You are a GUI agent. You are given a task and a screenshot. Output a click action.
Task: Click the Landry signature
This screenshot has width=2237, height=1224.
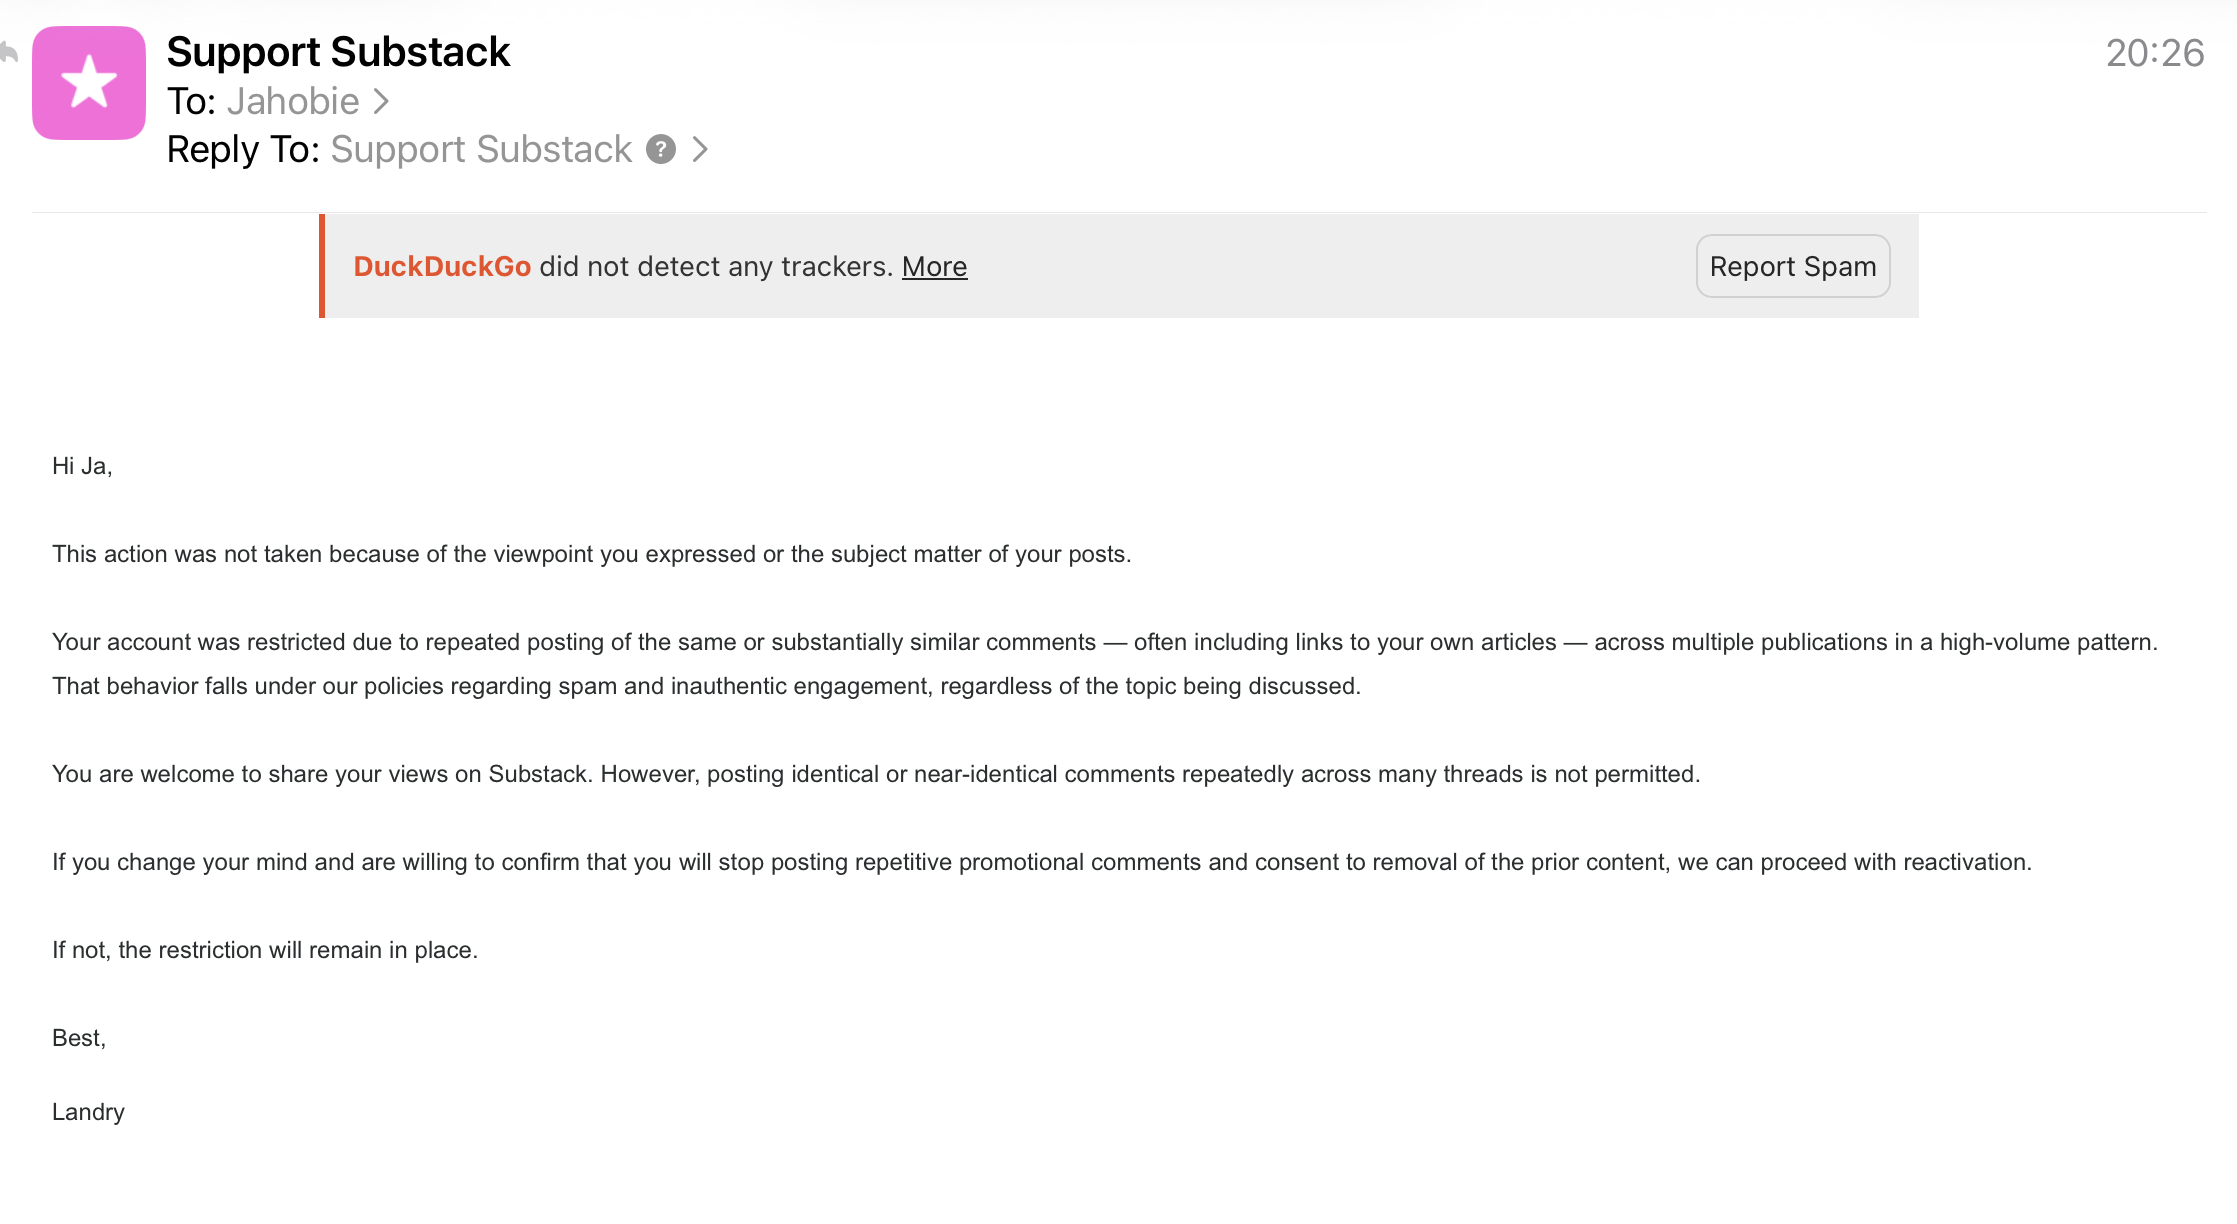[x=88, y=1112]
